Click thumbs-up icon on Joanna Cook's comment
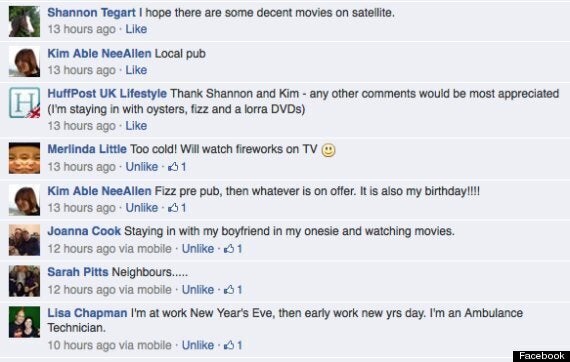 point(229,249)
